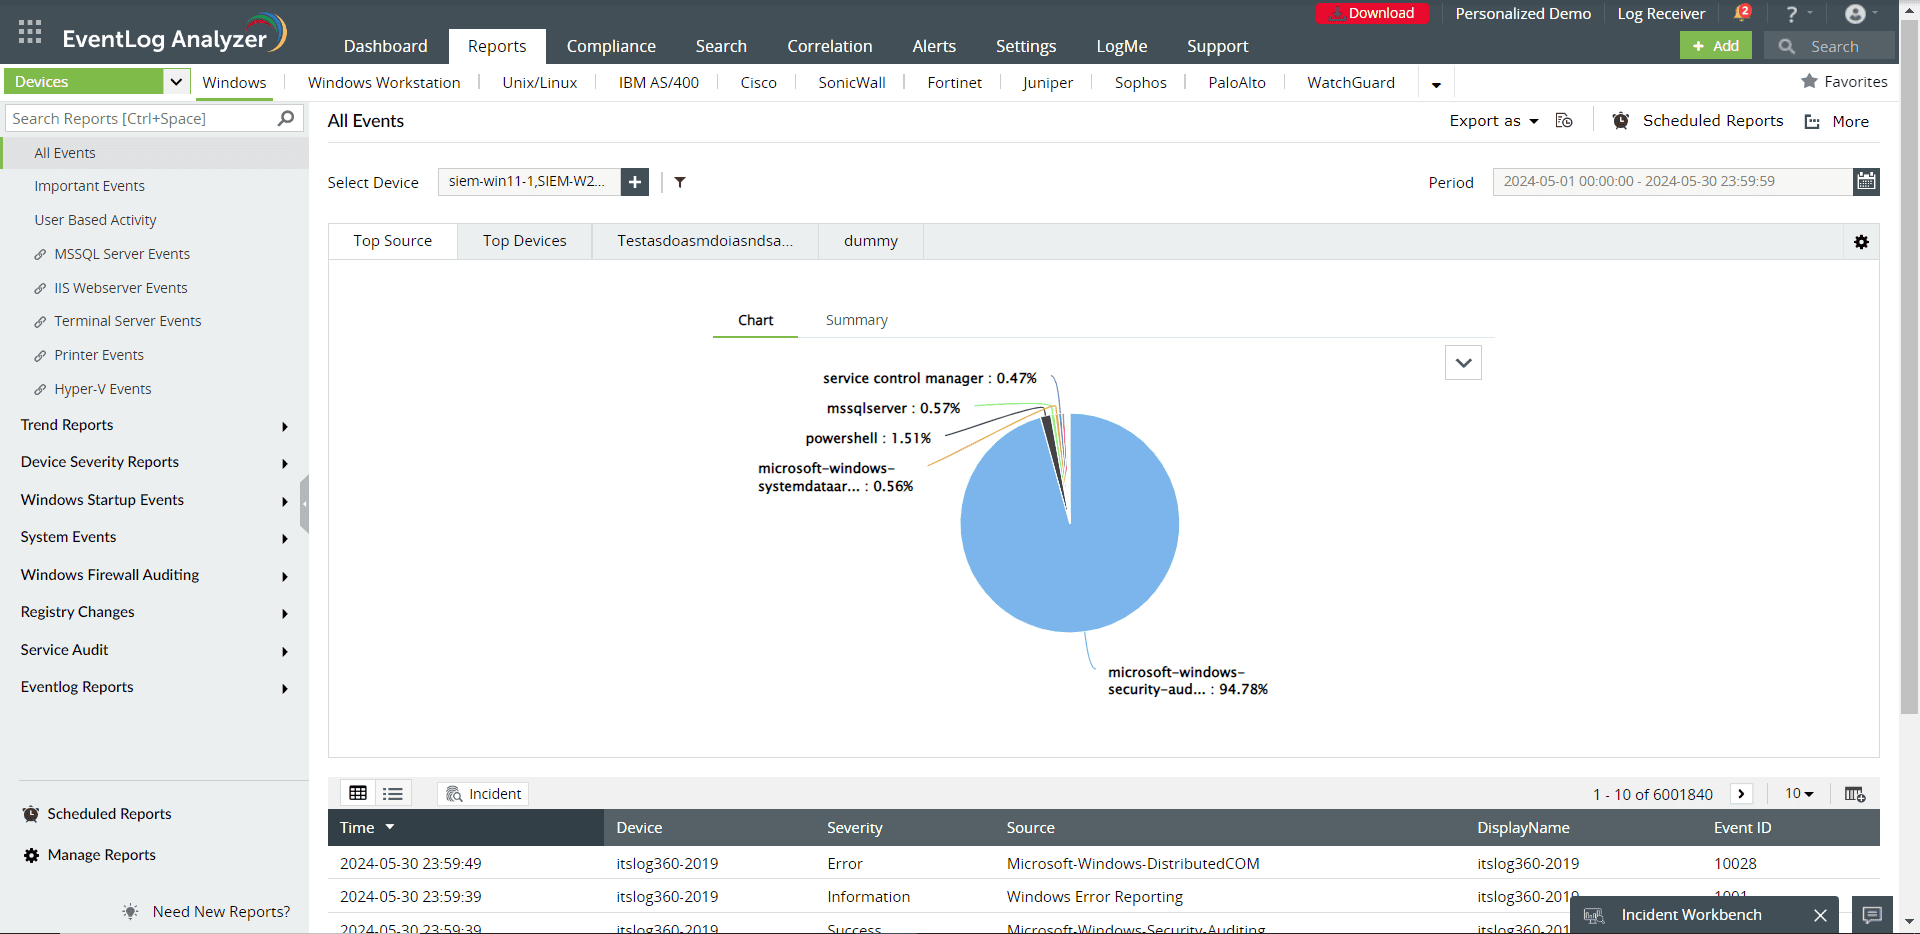
Task: Open the Compliance tab
Action: (x=611, y=46)
